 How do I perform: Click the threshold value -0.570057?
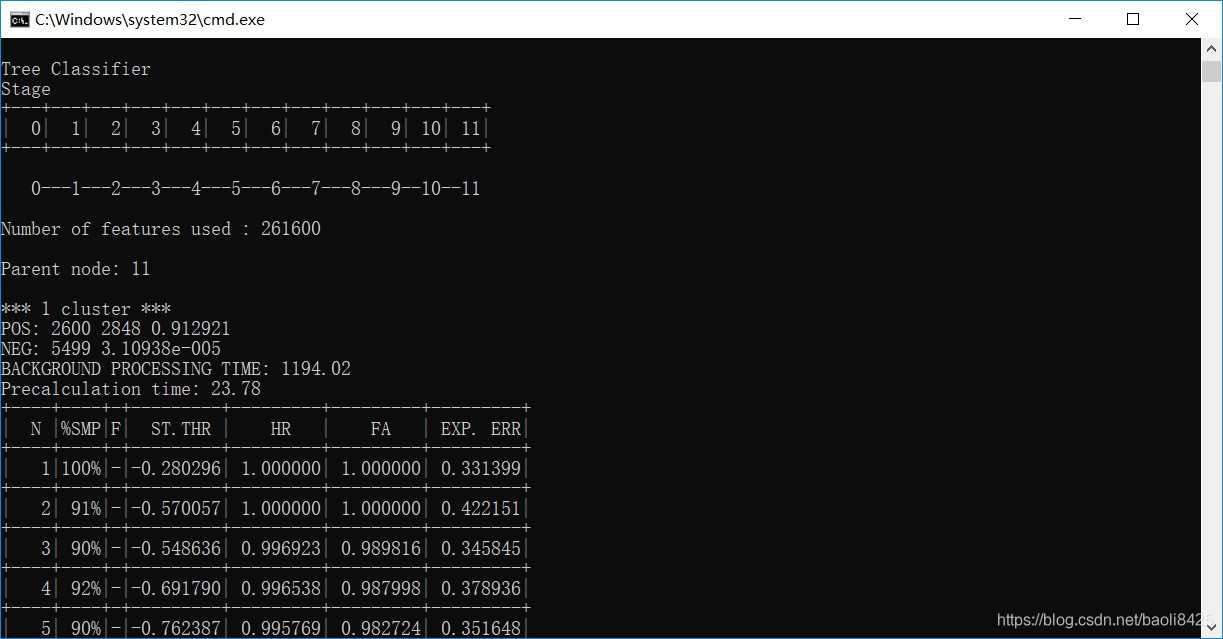point(176,509)
